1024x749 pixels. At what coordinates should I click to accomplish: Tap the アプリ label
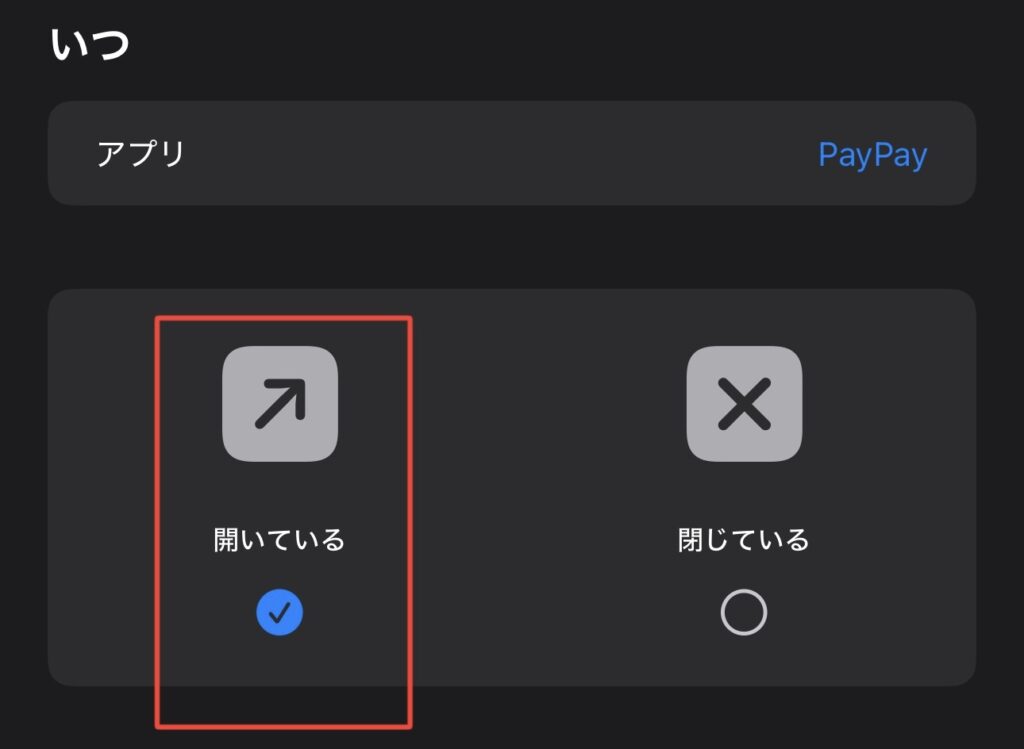(x=141, y=154)
